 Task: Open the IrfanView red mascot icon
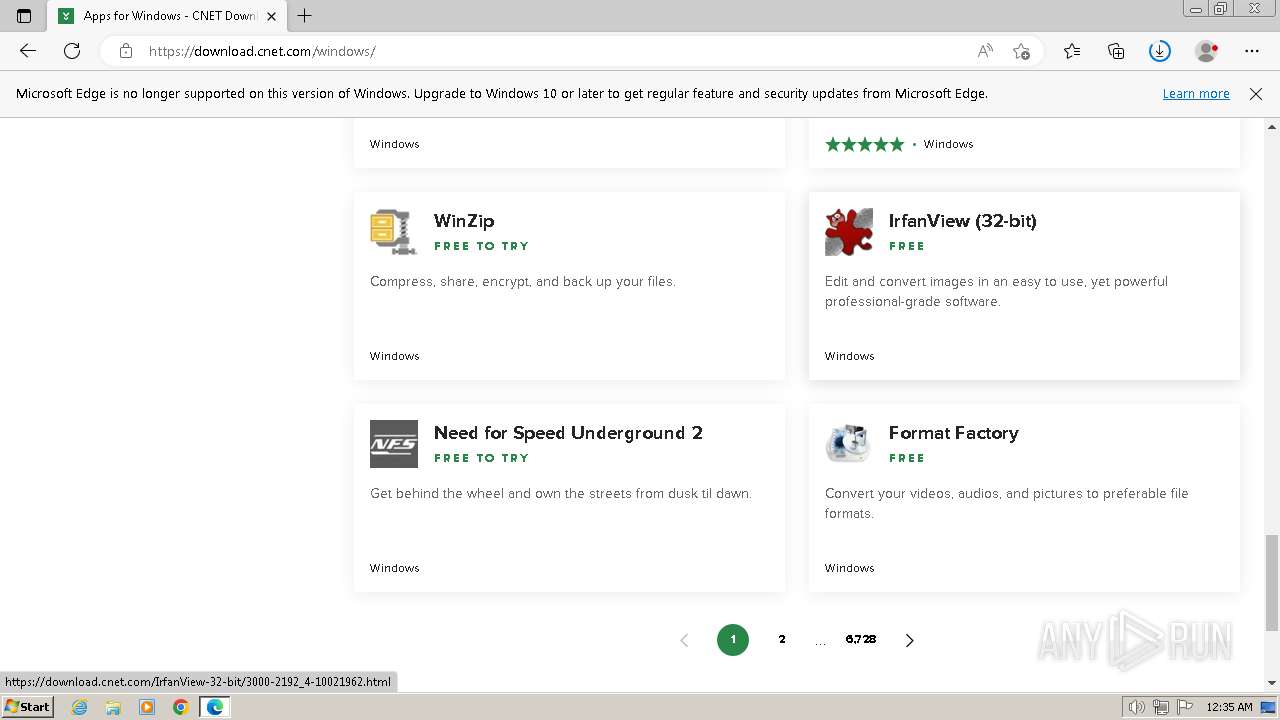click(849, 232)
